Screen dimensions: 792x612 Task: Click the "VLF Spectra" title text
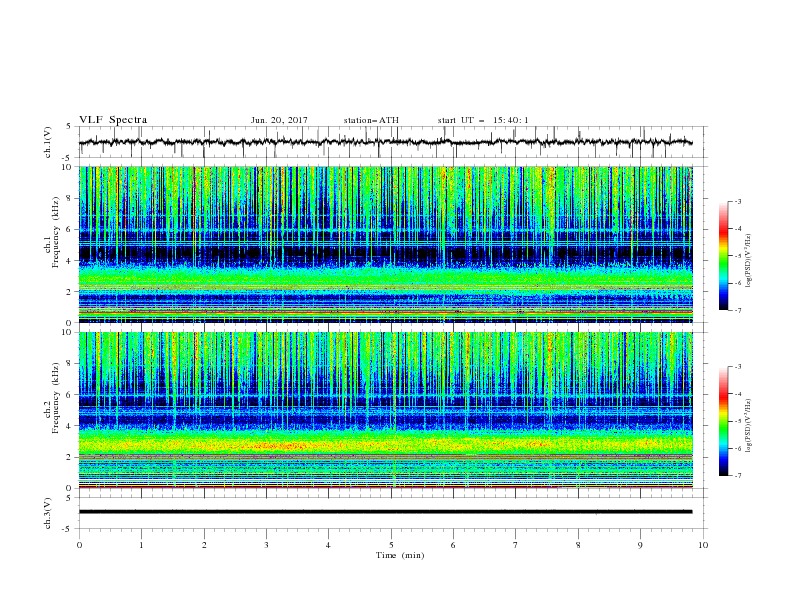pos(113,120)
